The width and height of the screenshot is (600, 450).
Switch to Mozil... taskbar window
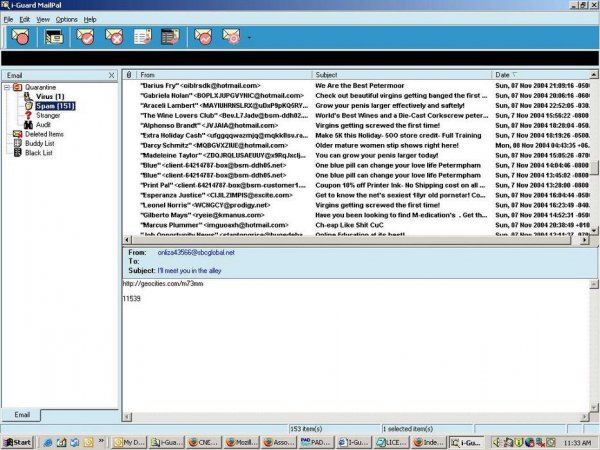coord(241,442)
